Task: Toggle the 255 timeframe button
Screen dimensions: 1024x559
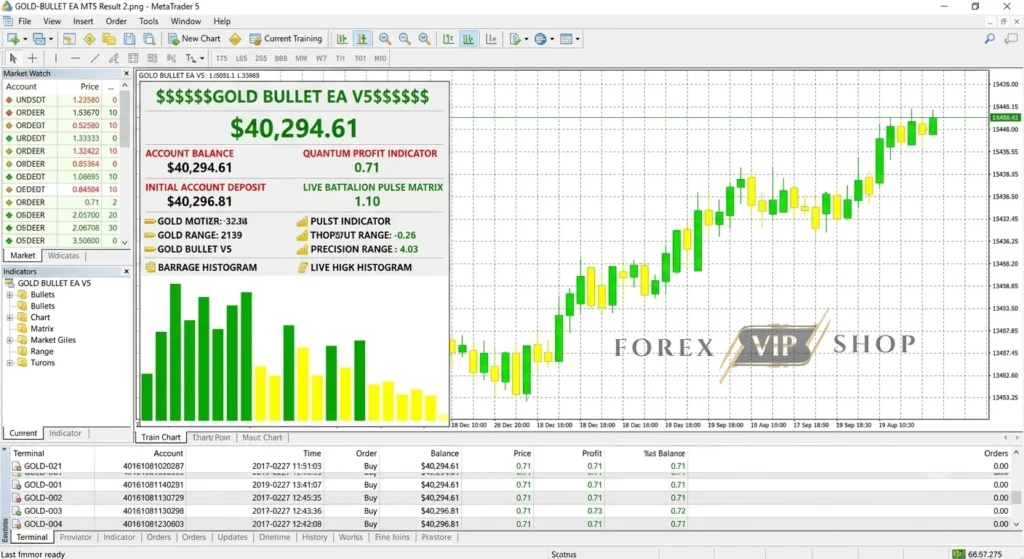Action: click(x=261, y=58)
